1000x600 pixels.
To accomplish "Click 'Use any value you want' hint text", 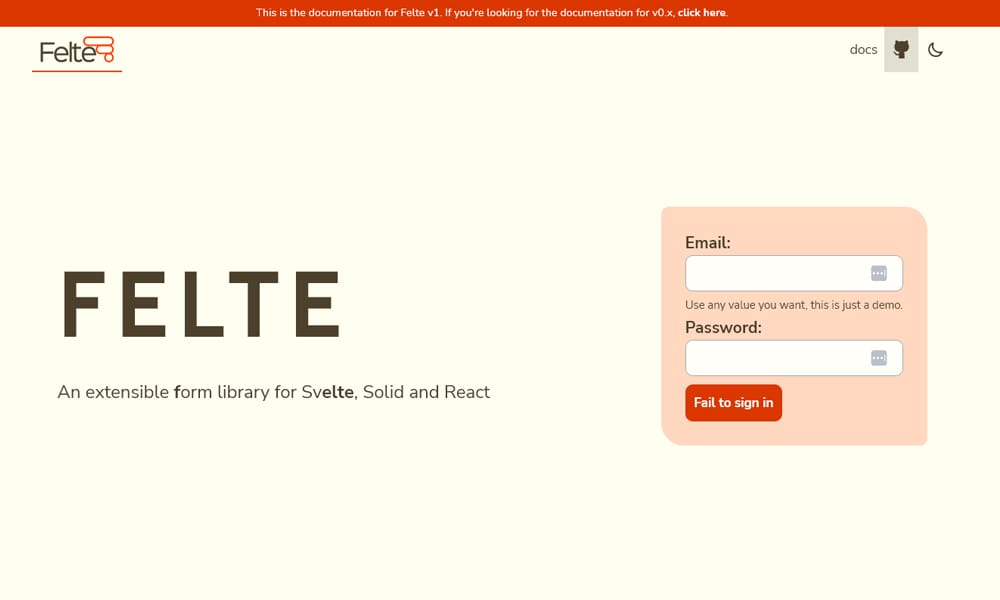I will click(794, 305).
